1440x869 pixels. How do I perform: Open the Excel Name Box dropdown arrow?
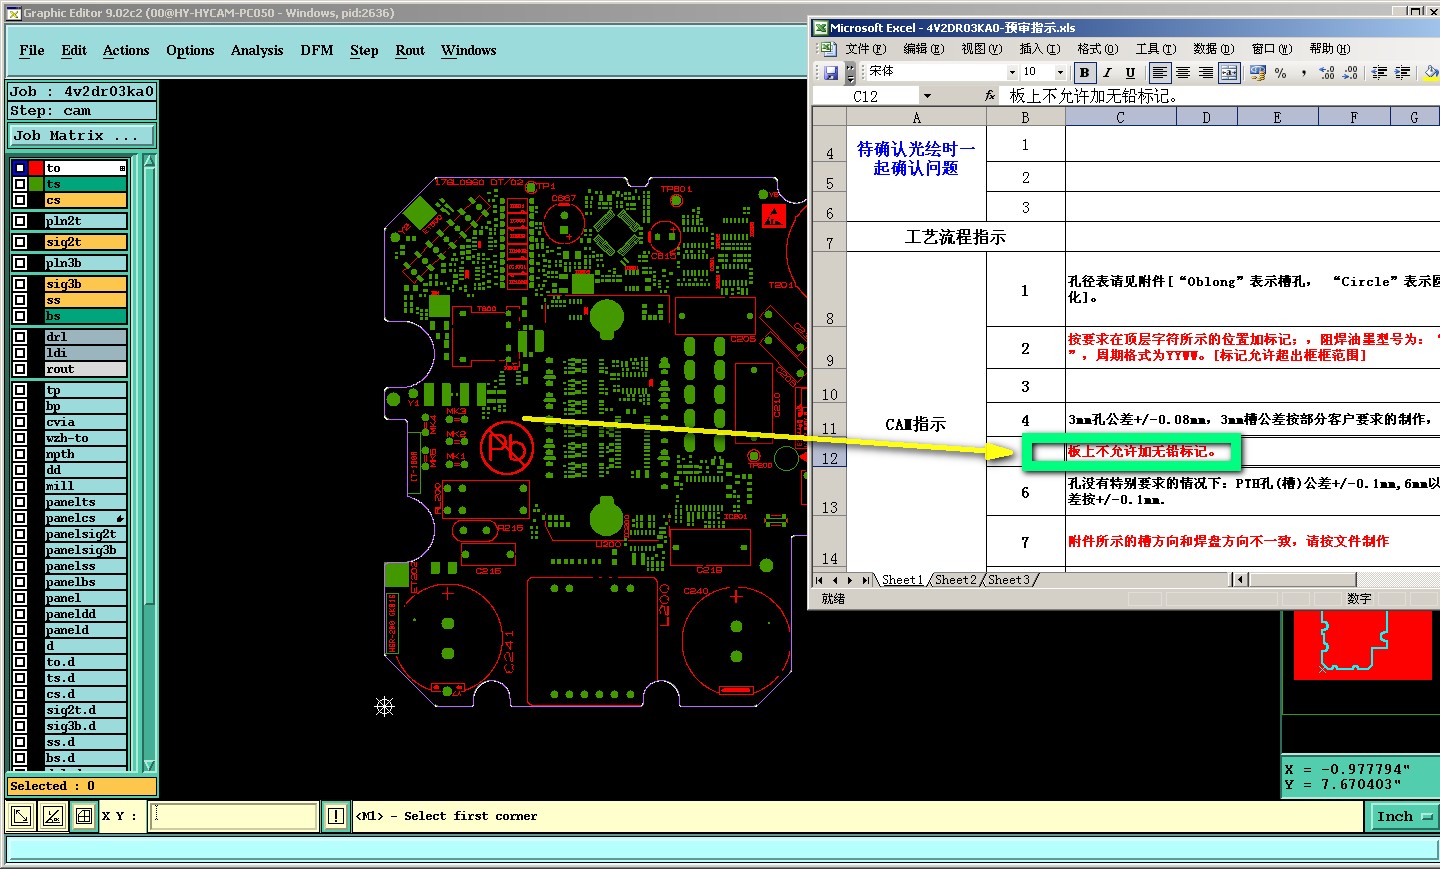(927, 96)
